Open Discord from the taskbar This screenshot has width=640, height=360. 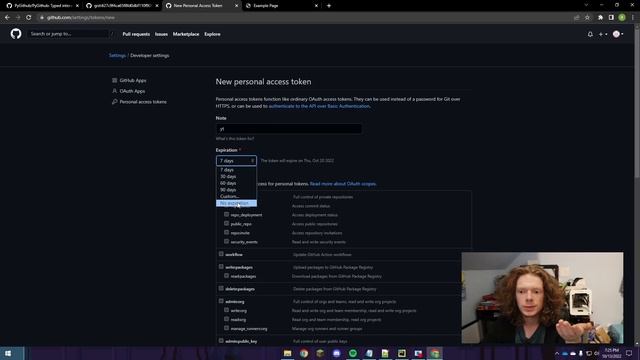(337, 353)
